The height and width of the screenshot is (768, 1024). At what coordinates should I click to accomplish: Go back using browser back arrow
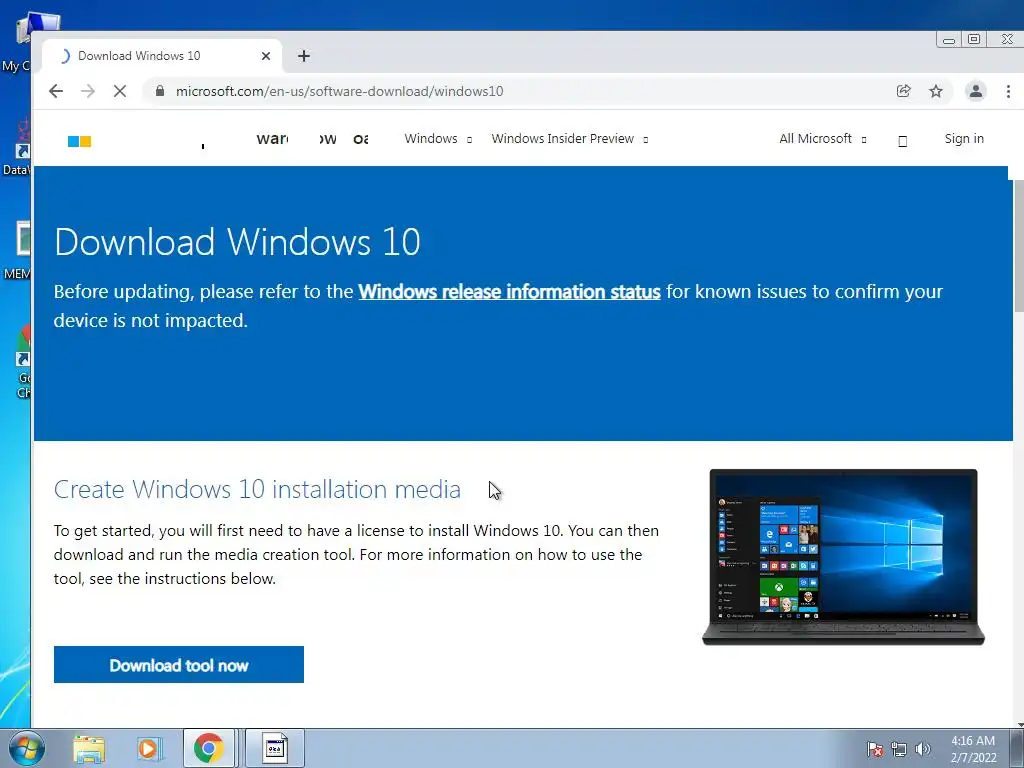coord(56,91)
